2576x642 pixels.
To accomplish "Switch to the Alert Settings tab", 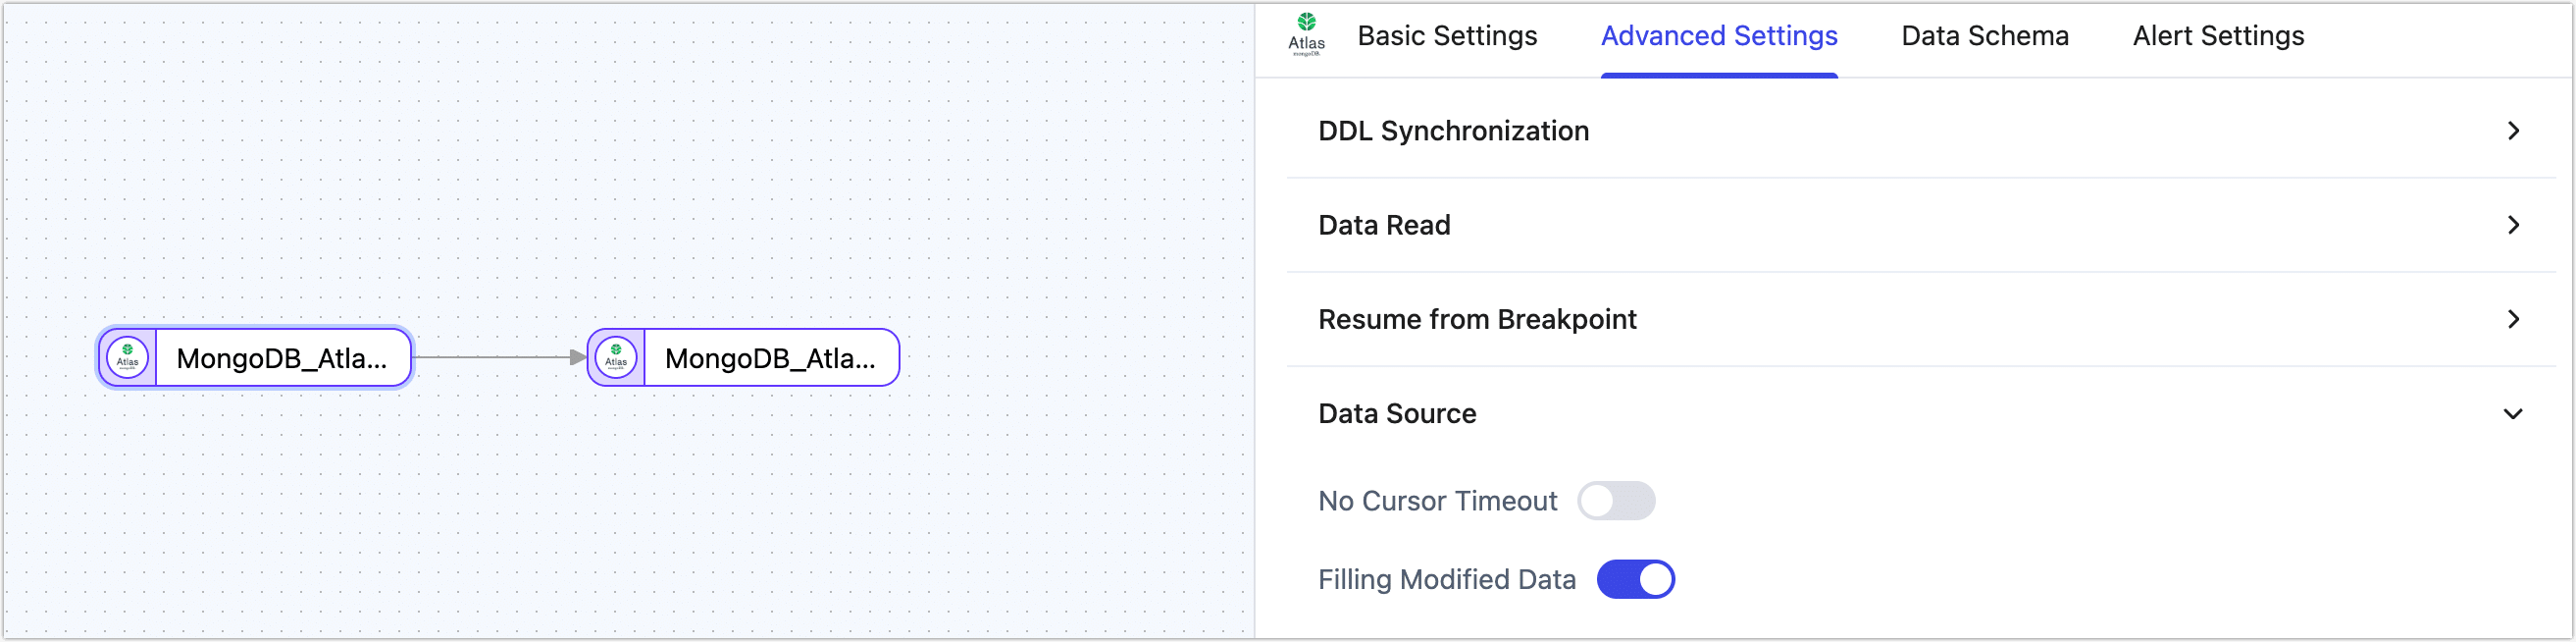I will (2219, 35).
